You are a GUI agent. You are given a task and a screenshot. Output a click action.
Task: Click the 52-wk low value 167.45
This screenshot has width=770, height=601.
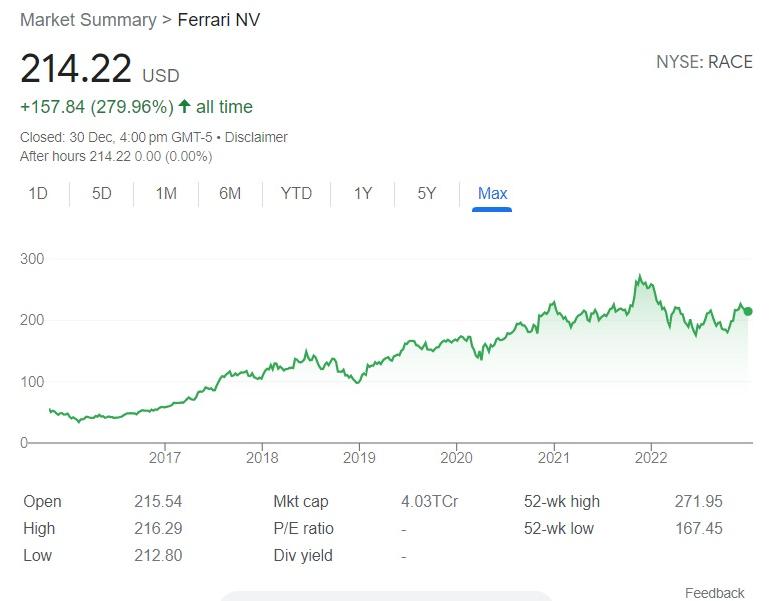click(698, 528)
